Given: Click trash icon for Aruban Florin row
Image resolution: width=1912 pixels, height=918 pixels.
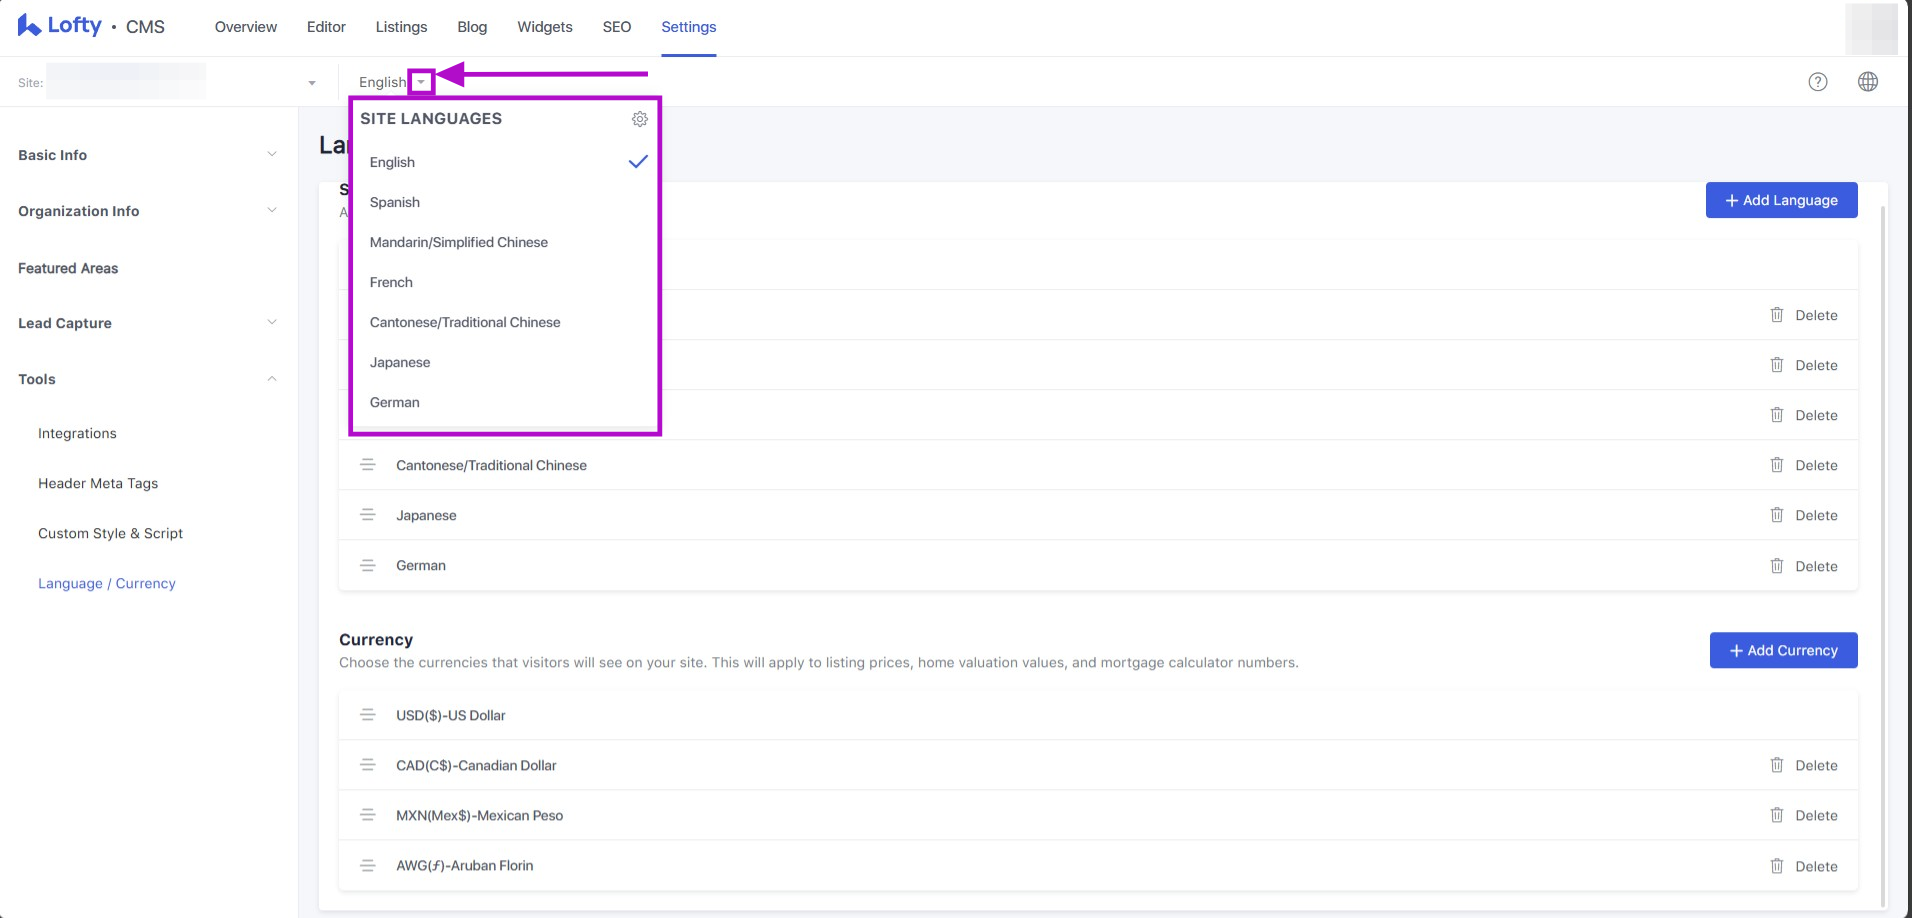Looking at the screenshot, I should coord(1777,866).
